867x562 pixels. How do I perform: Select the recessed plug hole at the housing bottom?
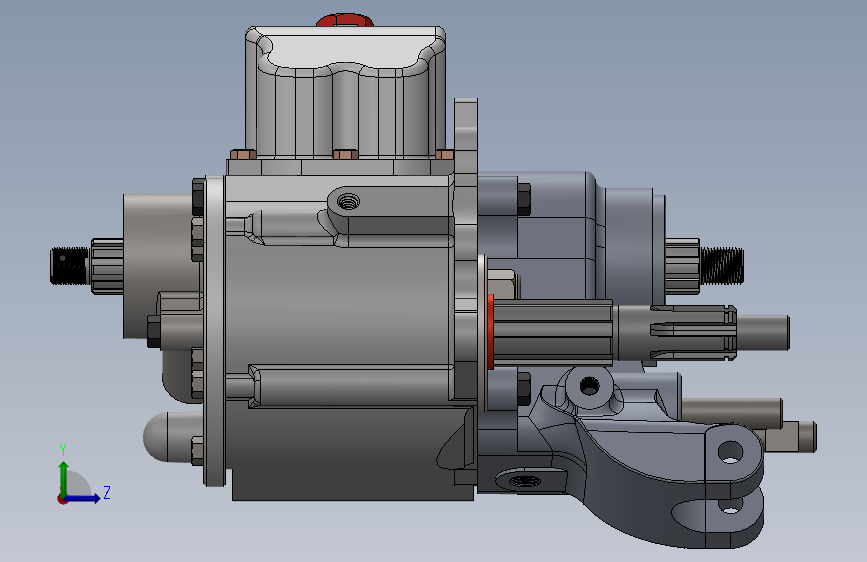tap(524, 481)
